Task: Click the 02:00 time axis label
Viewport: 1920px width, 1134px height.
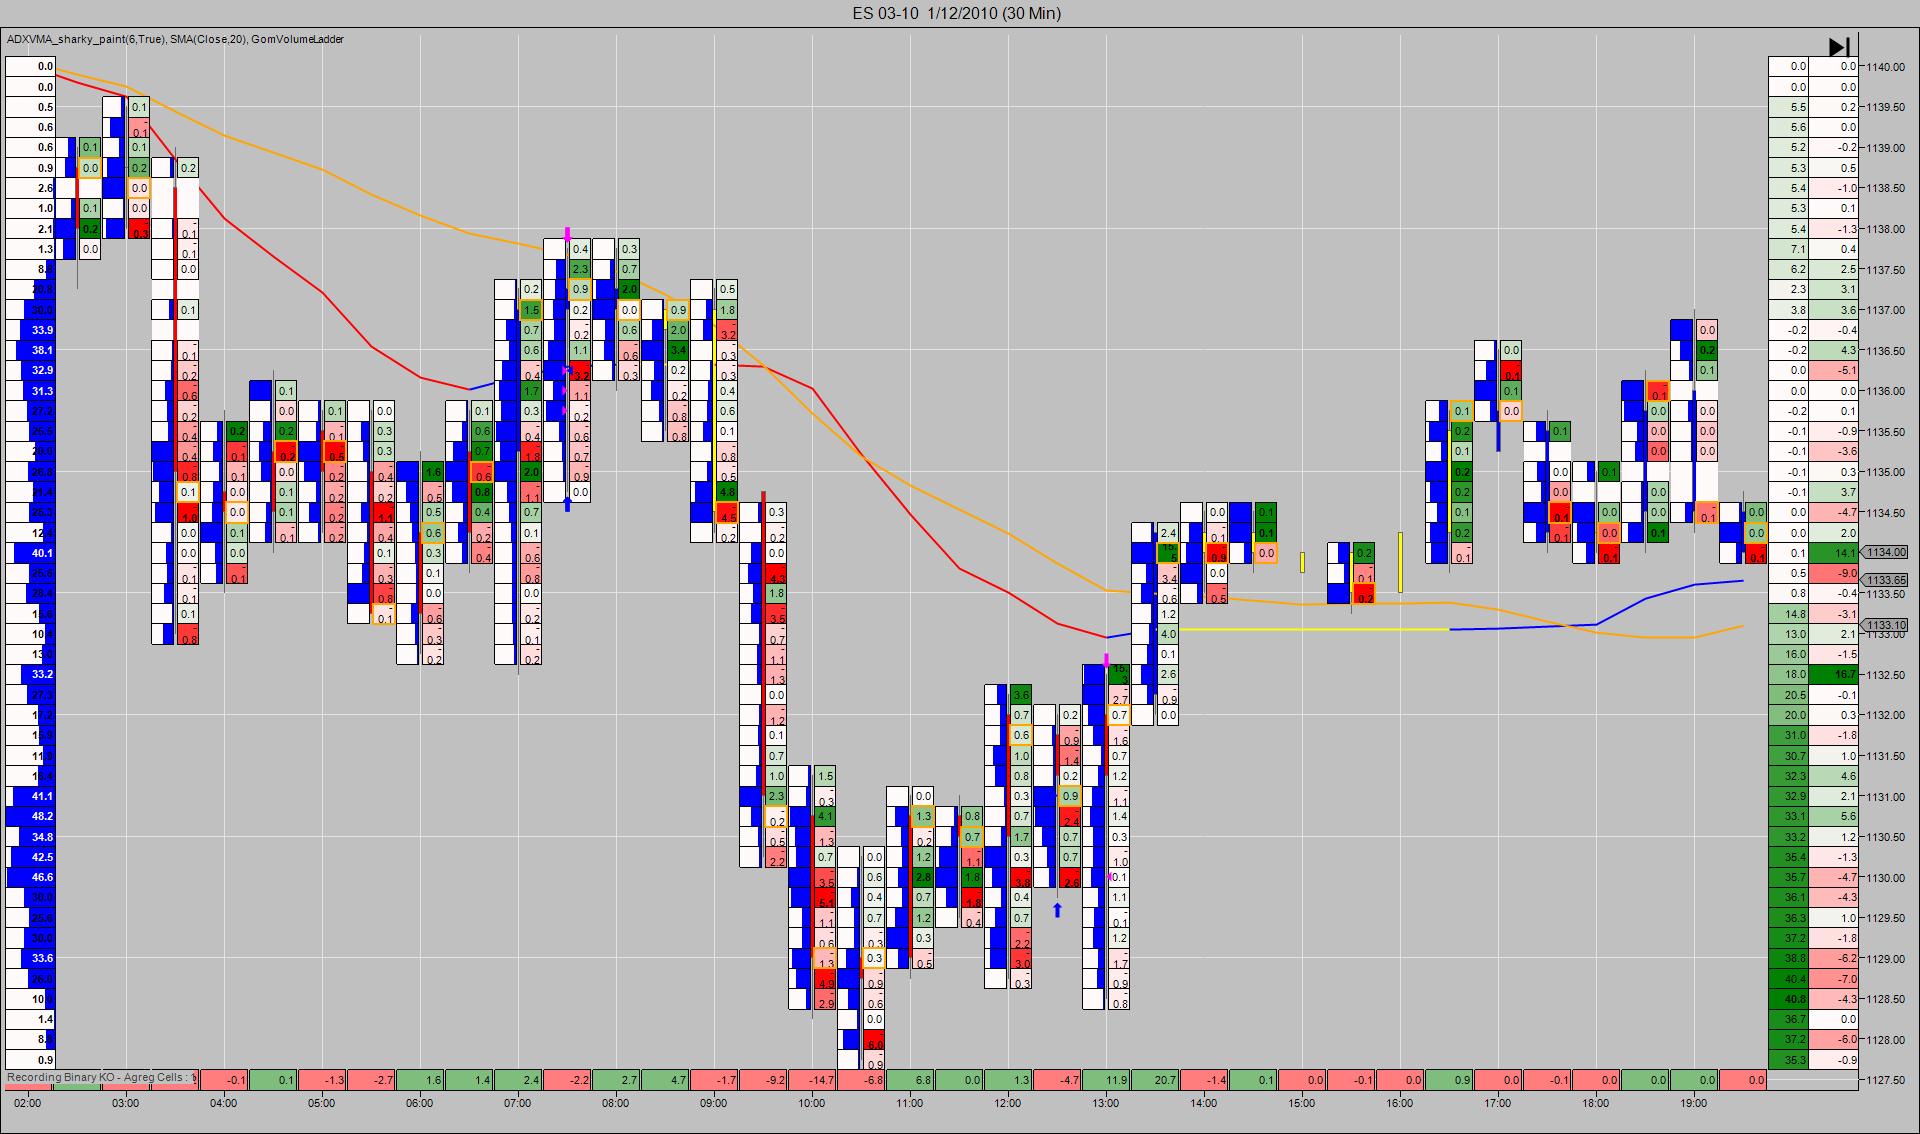Action: click(28, 1103)
